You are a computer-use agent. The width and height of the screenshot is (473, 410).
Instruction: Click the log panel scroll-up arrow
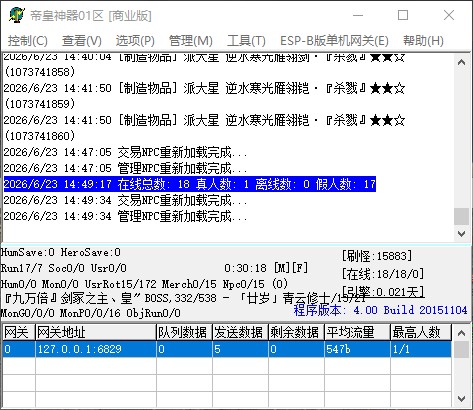[x=462, y=62]
